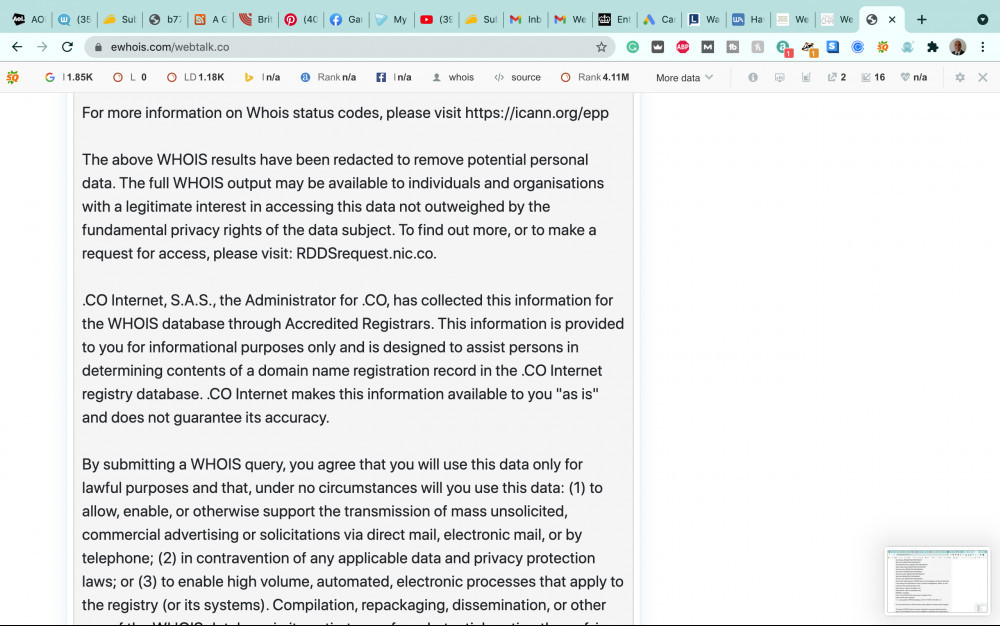Open the whois link in SEOquake bar
1000x626 pixels.
click(x=453, y=77)
